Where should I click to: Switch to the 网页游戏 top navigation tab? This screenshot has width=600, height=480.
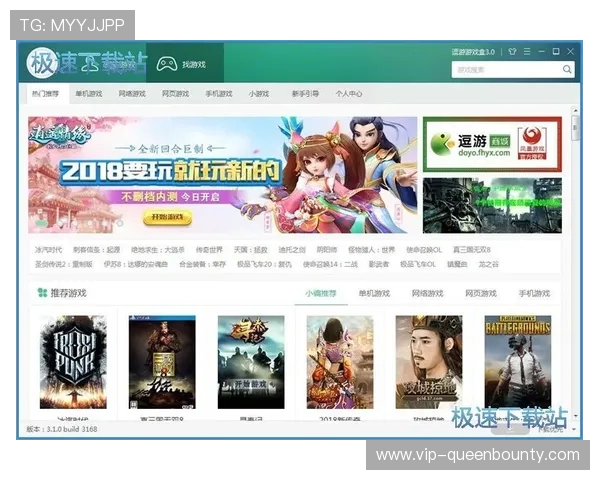(175, 94)
